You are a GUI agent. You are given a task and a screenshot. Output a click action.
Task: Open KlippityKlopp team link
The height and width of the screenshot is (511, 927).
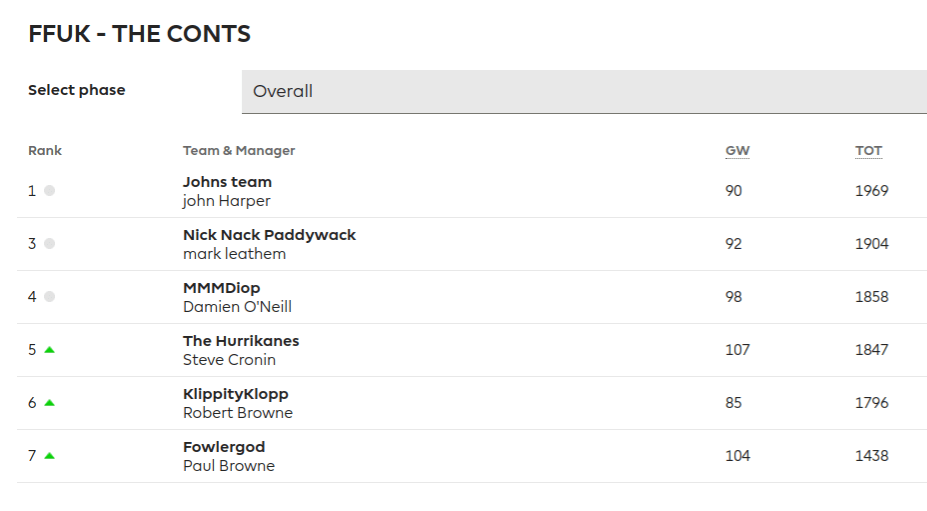click(x=235, y=394)
